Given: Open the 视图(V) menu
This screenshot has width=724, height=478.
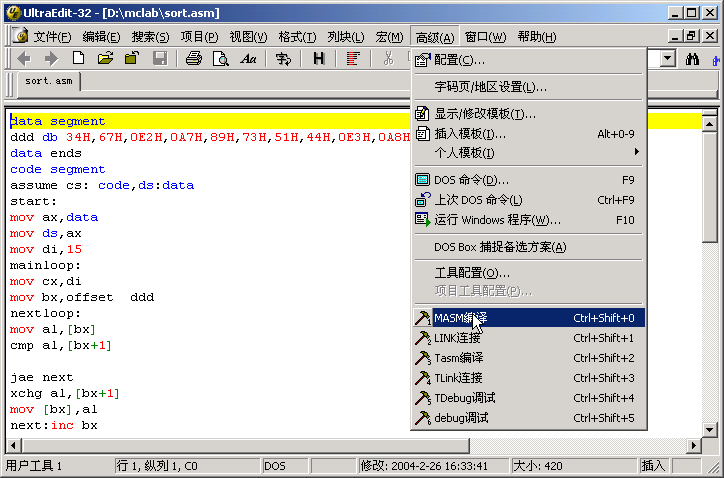Looking at the screenshot, I should (x=248, y=37).
